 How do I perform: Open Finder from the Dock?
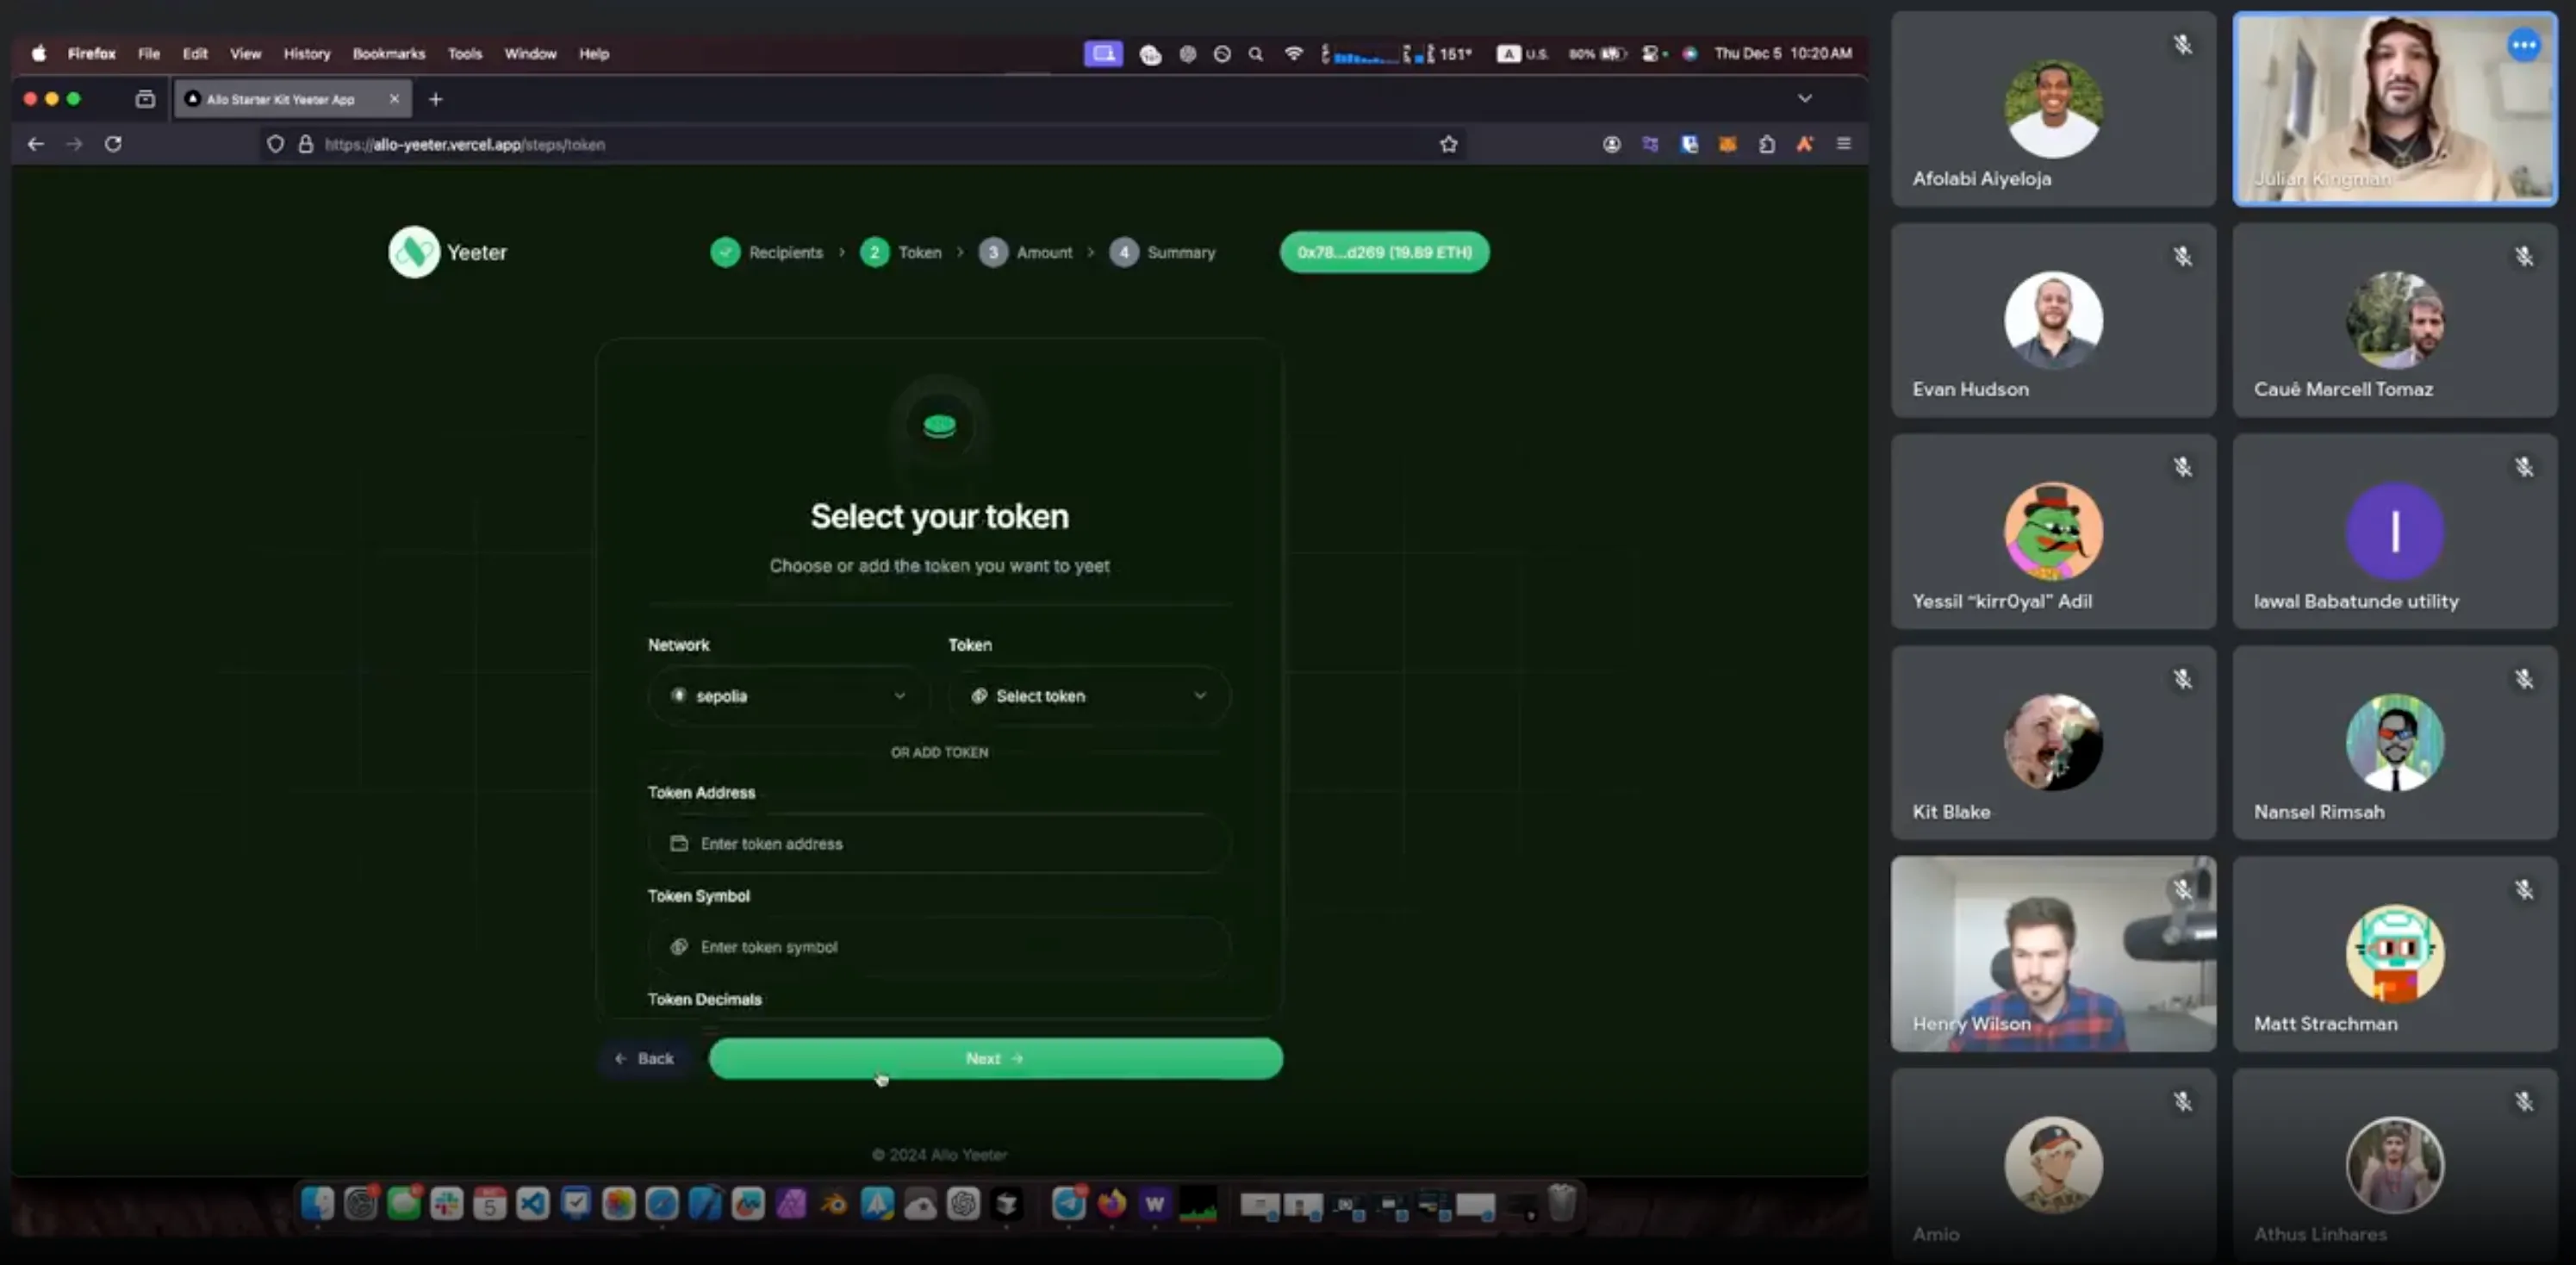pos(317,1204)
